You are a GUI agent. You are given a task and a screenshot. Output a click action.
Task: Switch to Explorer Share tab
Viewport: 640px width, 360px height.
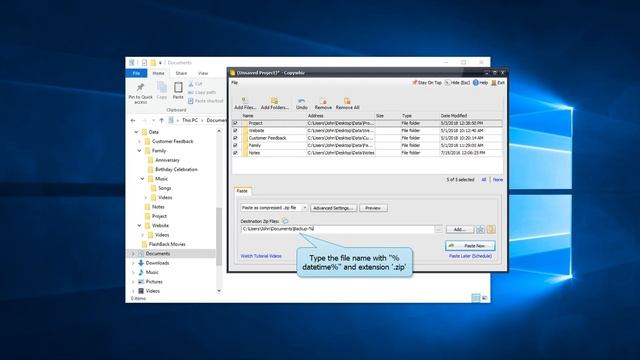[181, 73]
